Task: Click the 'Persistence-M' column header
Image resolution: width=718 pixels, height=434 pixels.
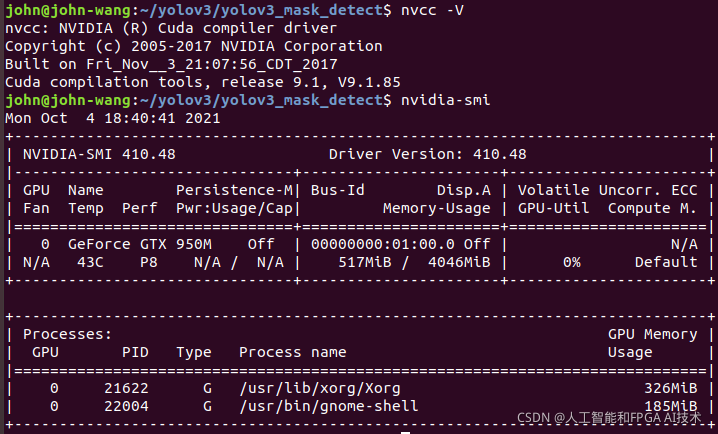Action: pos(234,190)
